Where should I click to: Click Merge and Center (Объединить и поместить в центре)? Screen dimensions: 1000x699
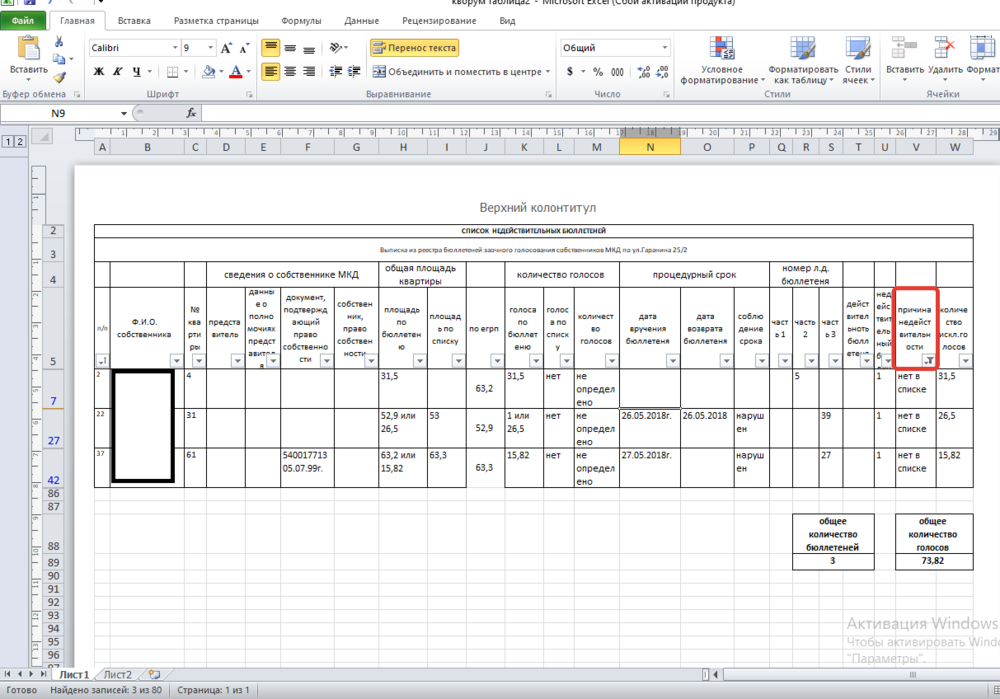(461, 72)
